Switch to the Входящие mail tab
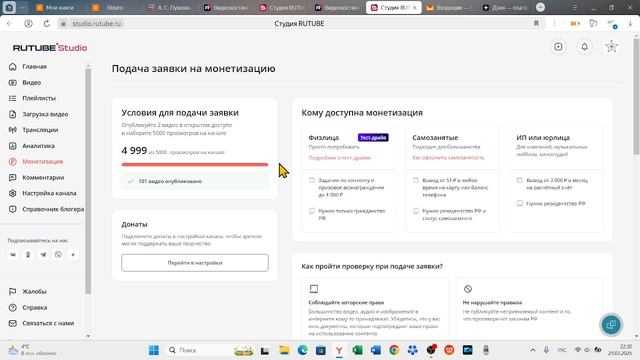This screenshot has width=640, height=360. pos(449,8)
